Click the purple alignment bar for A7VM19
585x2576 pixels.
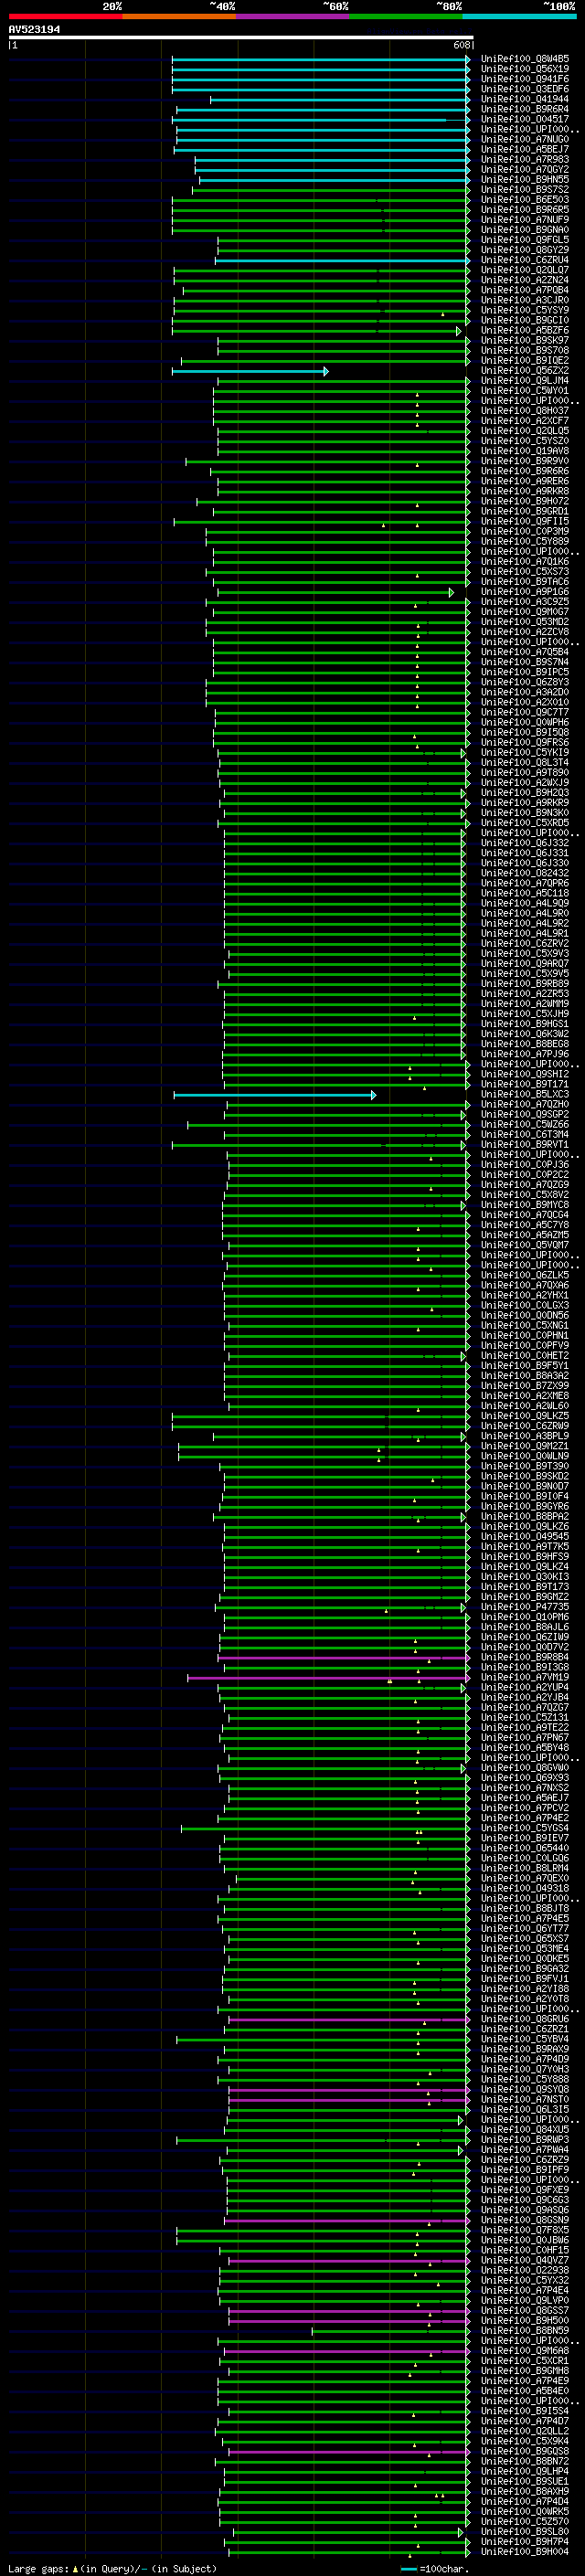(329, 1678)
